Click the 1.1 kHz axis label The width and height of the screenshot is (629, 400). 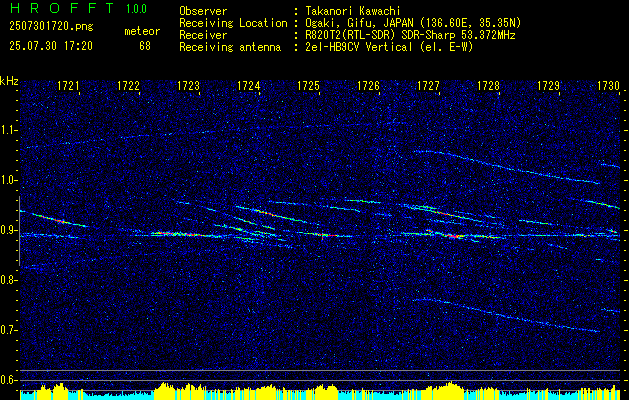(8, 130)
